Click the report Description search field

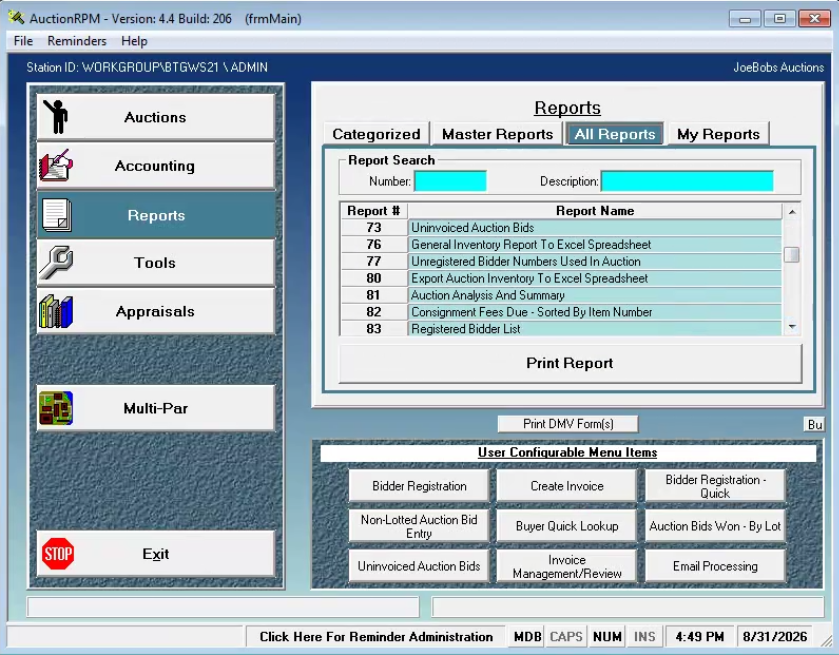coord(687,181)
